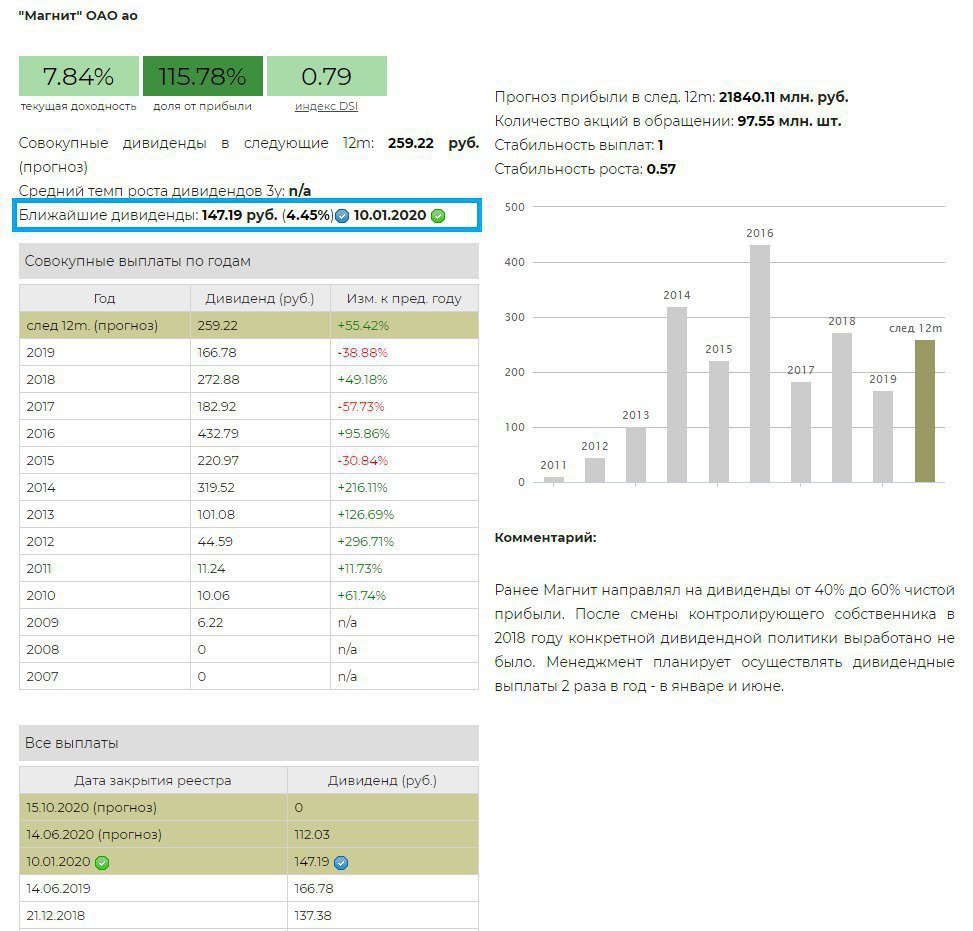
Task: Click the 2013 bar in the chart
Action: (636, 455)
